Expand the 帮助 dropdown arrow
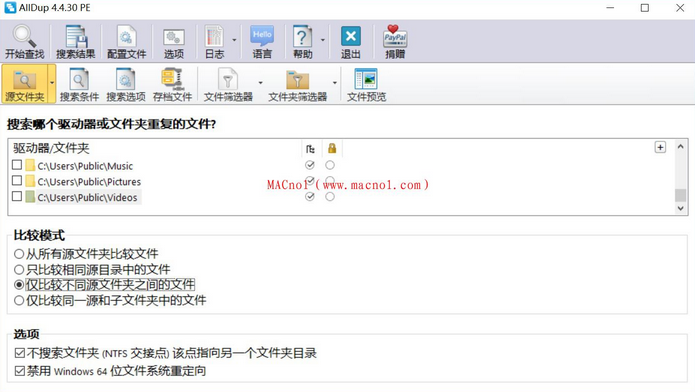695x392 pixels. click(x=323, y=40)
